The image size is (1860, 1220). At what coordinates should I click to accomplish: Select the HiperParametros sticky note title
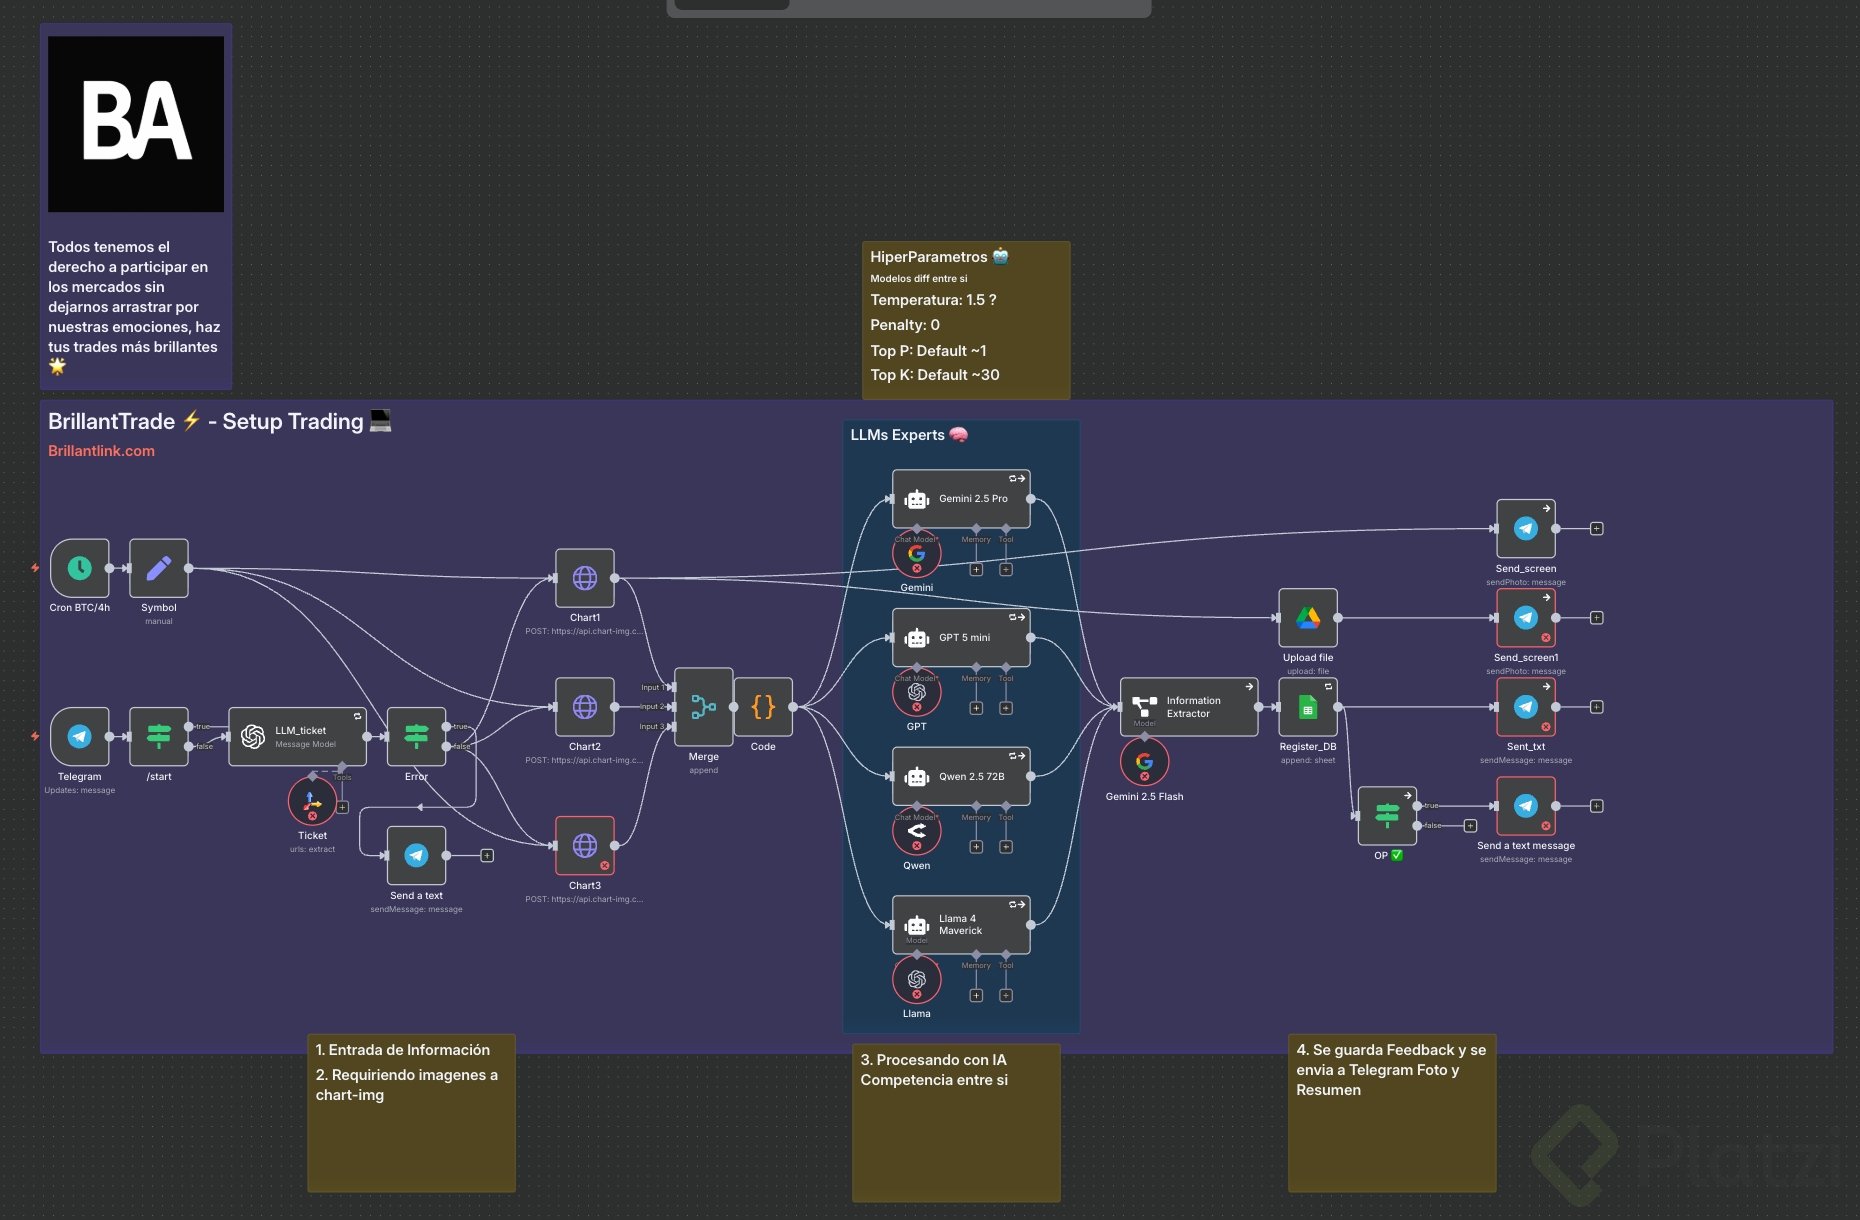tap(939, 257)
